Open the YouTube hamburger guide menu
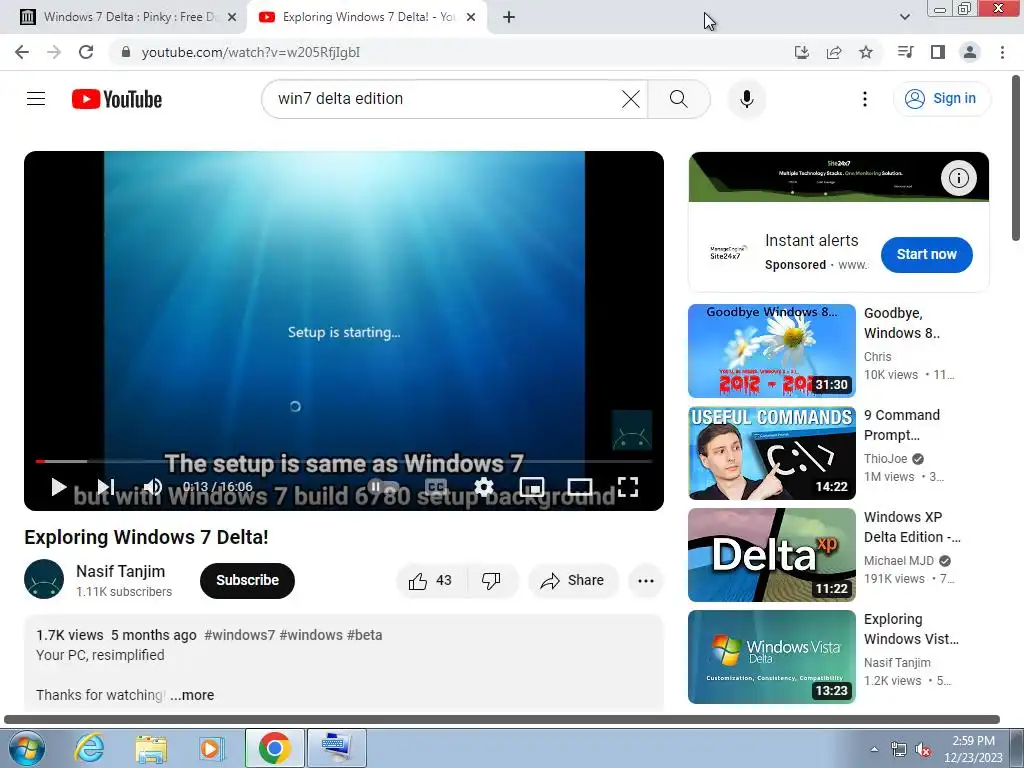This screenshot has width=1024, height=768. pos(36,99)
